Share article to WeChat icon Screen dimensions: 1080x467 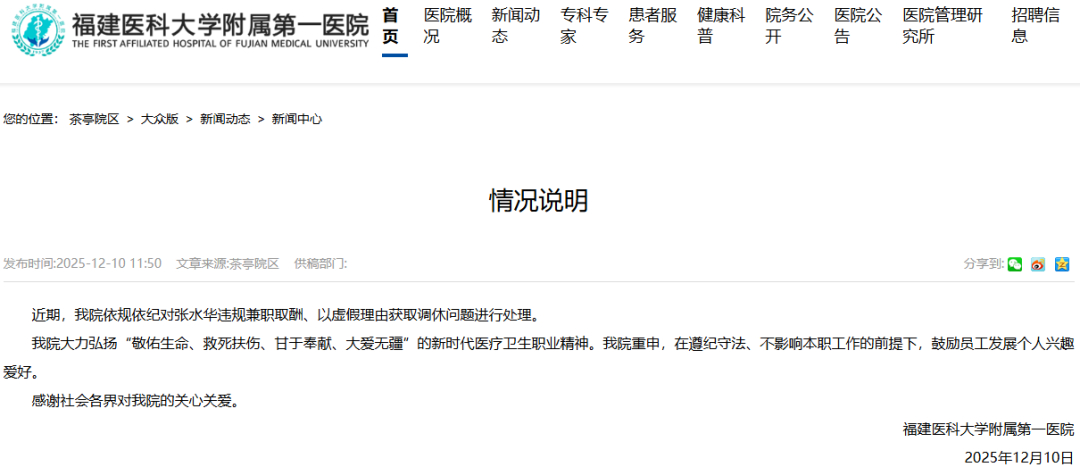click(1015, 264)
